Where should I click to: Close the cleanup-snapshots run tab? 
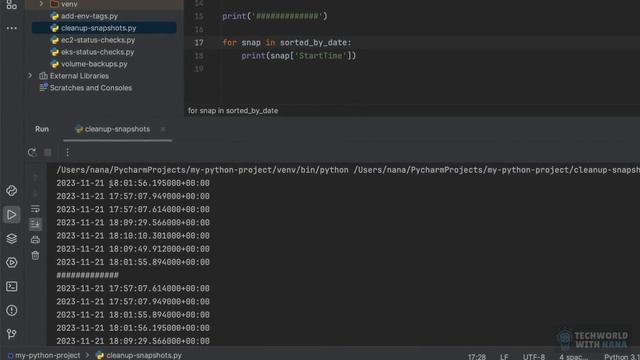[x=163, y=129]
